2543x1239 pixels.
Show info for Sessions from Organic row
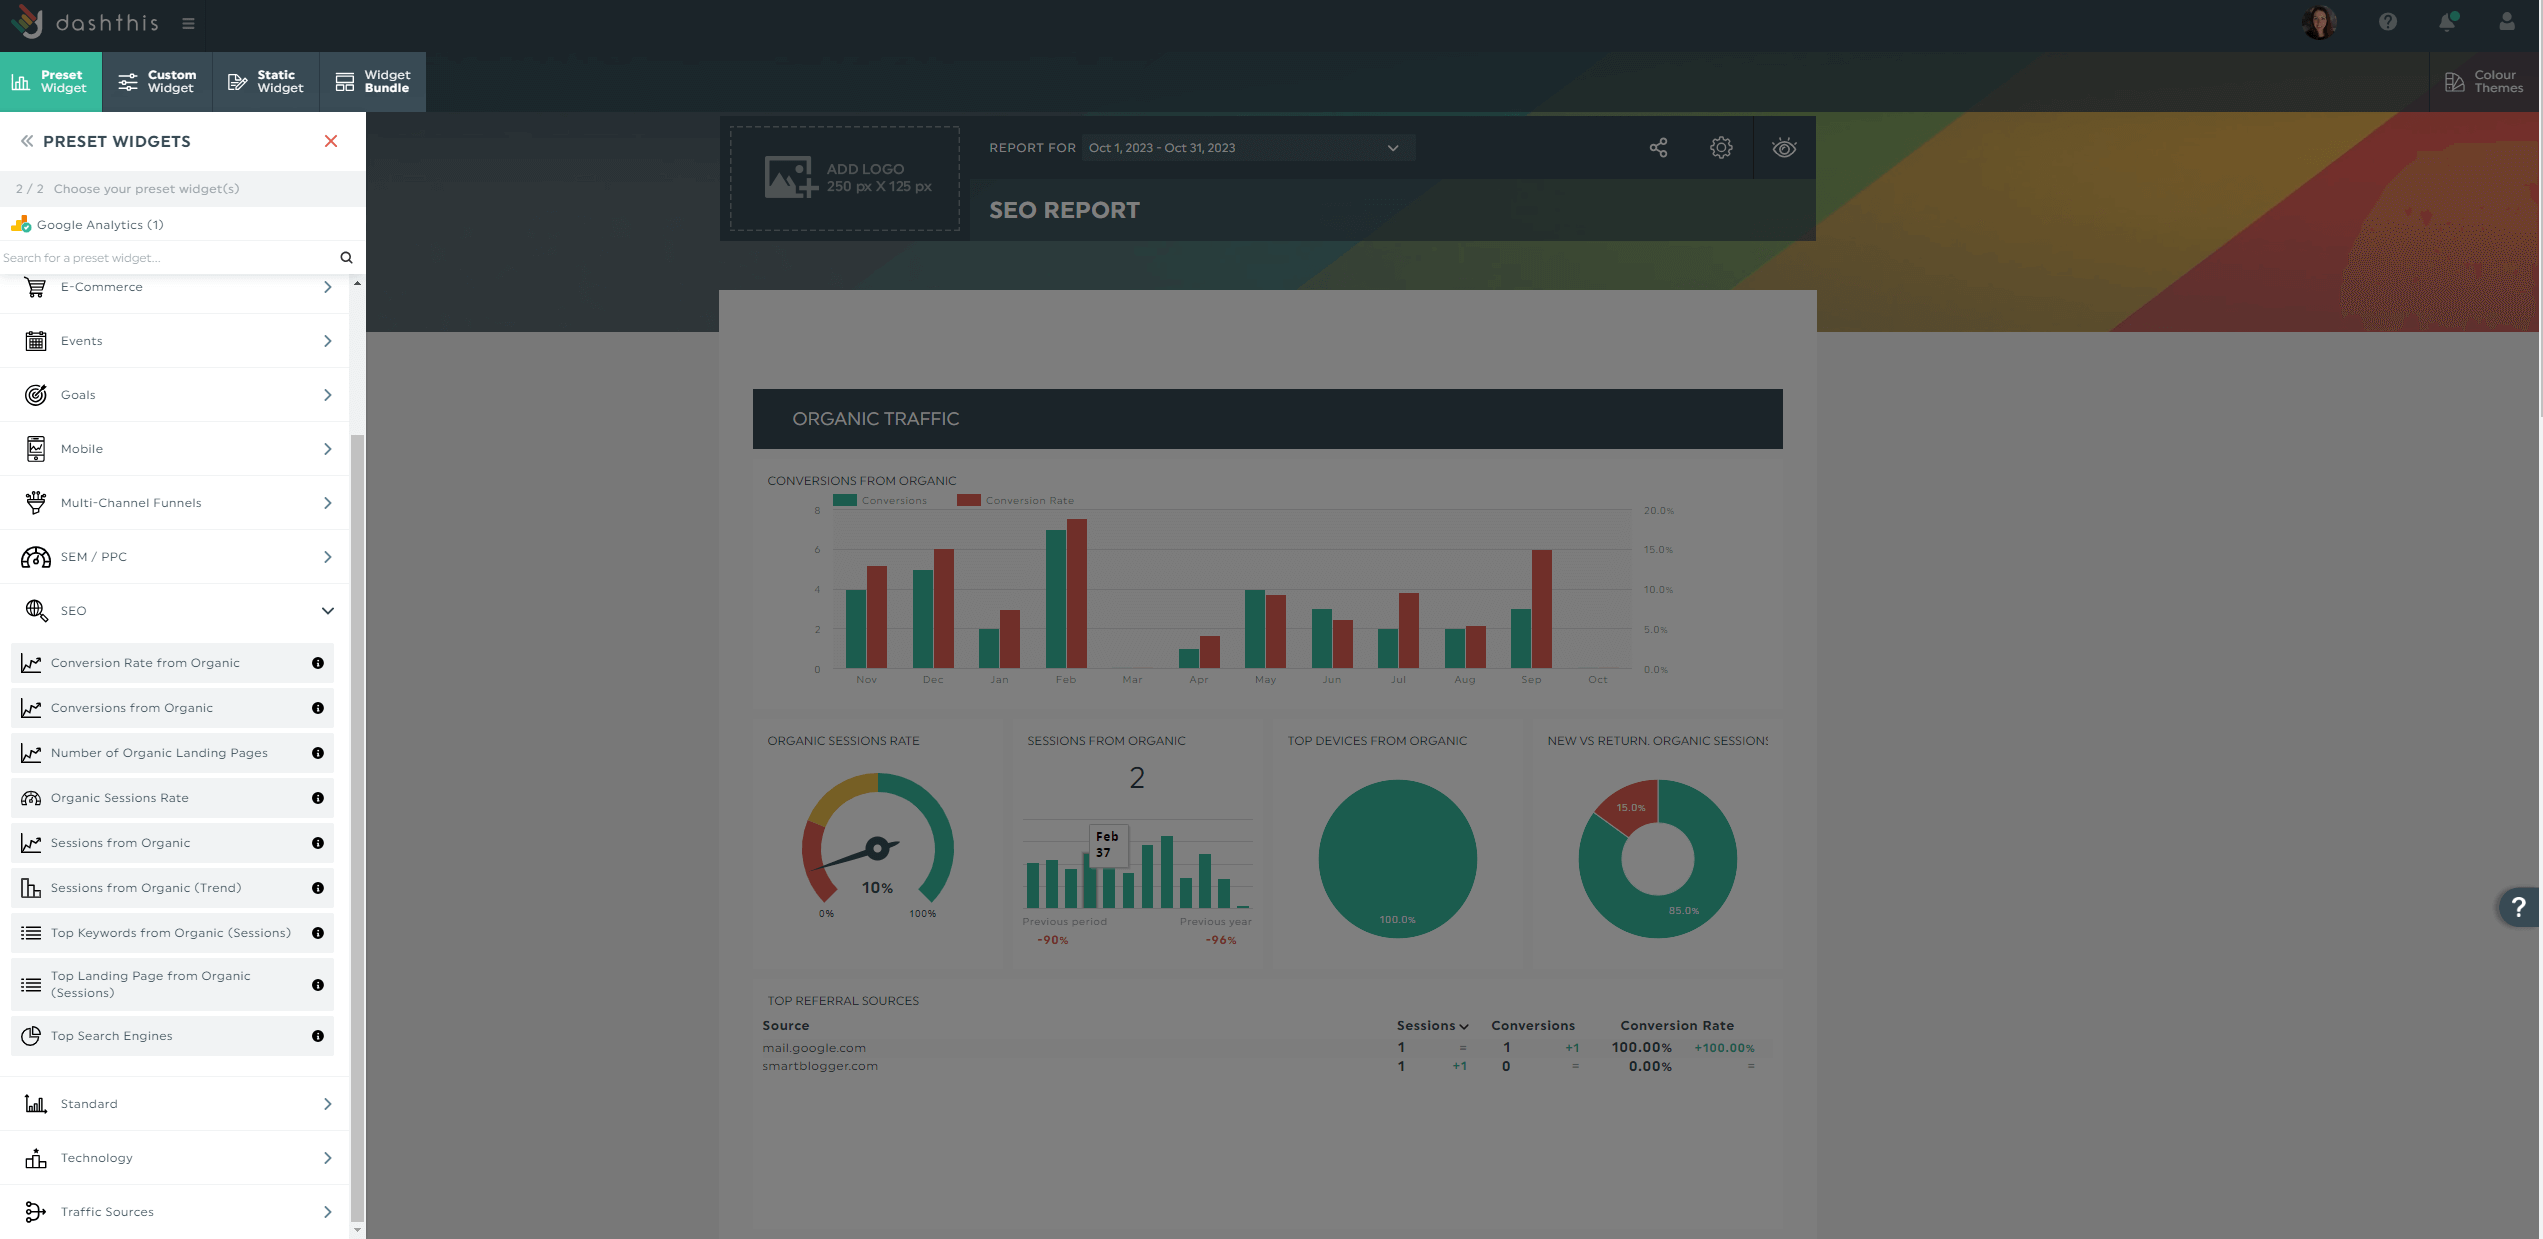pyautogui.click(x=318, y=843)
